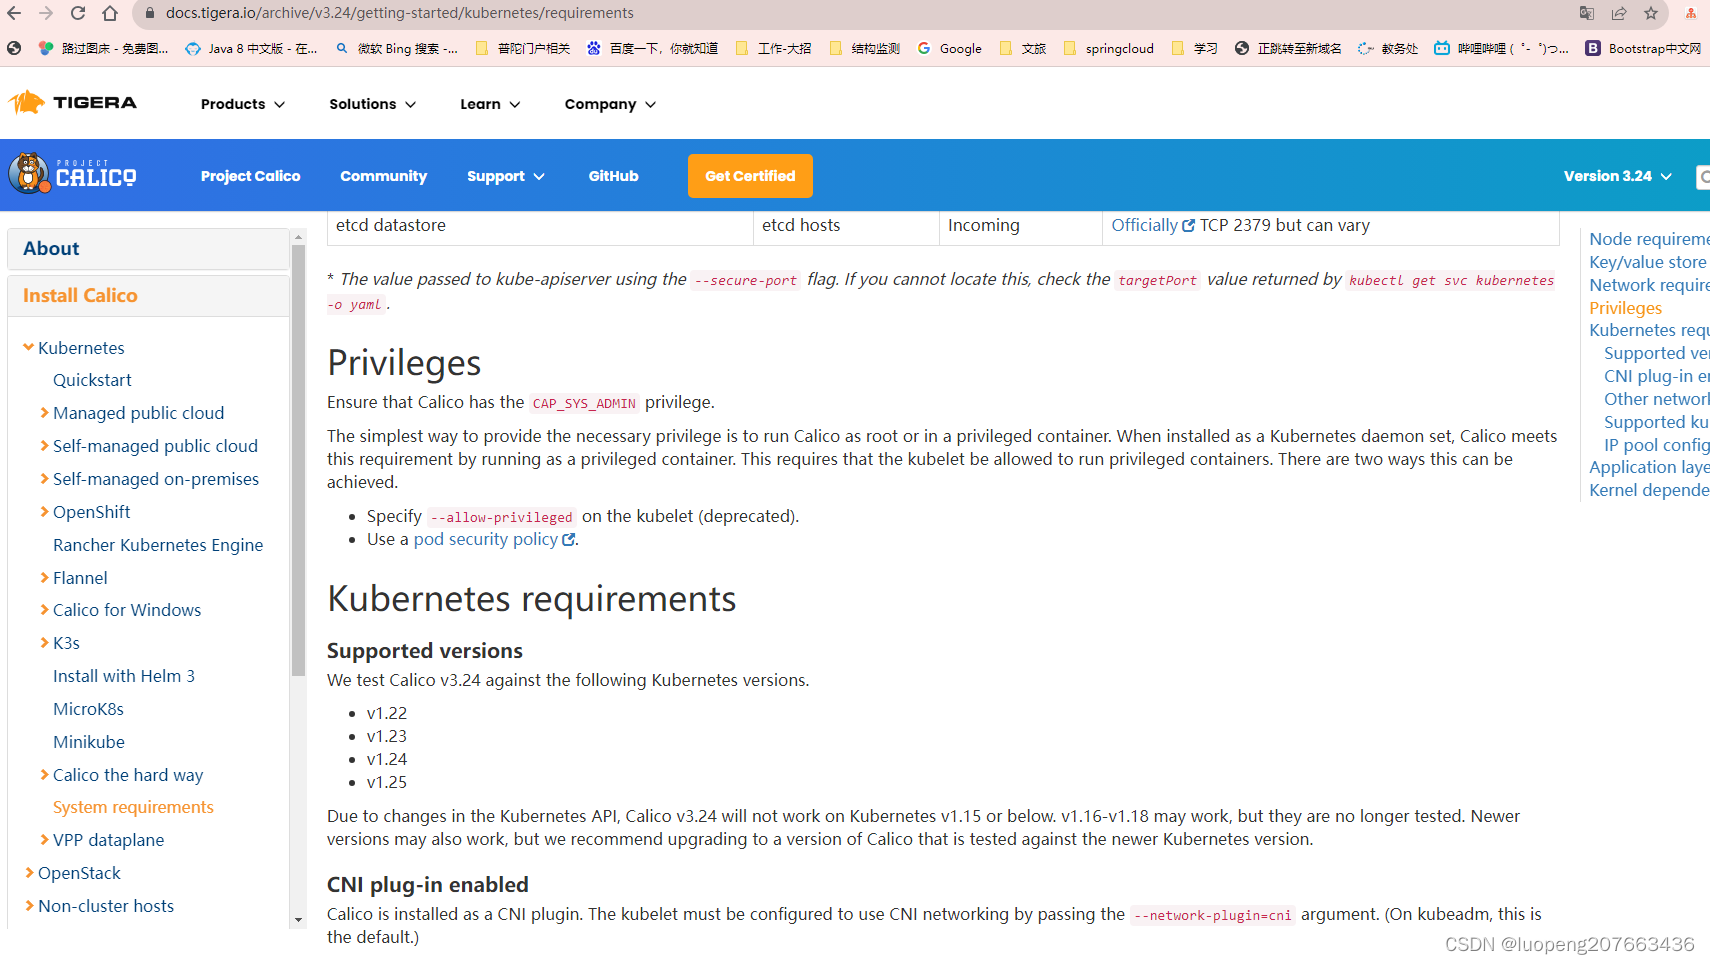Open the Support dropdown in Calico bar
Screen dimensions: 1710x964
[505, 176]
